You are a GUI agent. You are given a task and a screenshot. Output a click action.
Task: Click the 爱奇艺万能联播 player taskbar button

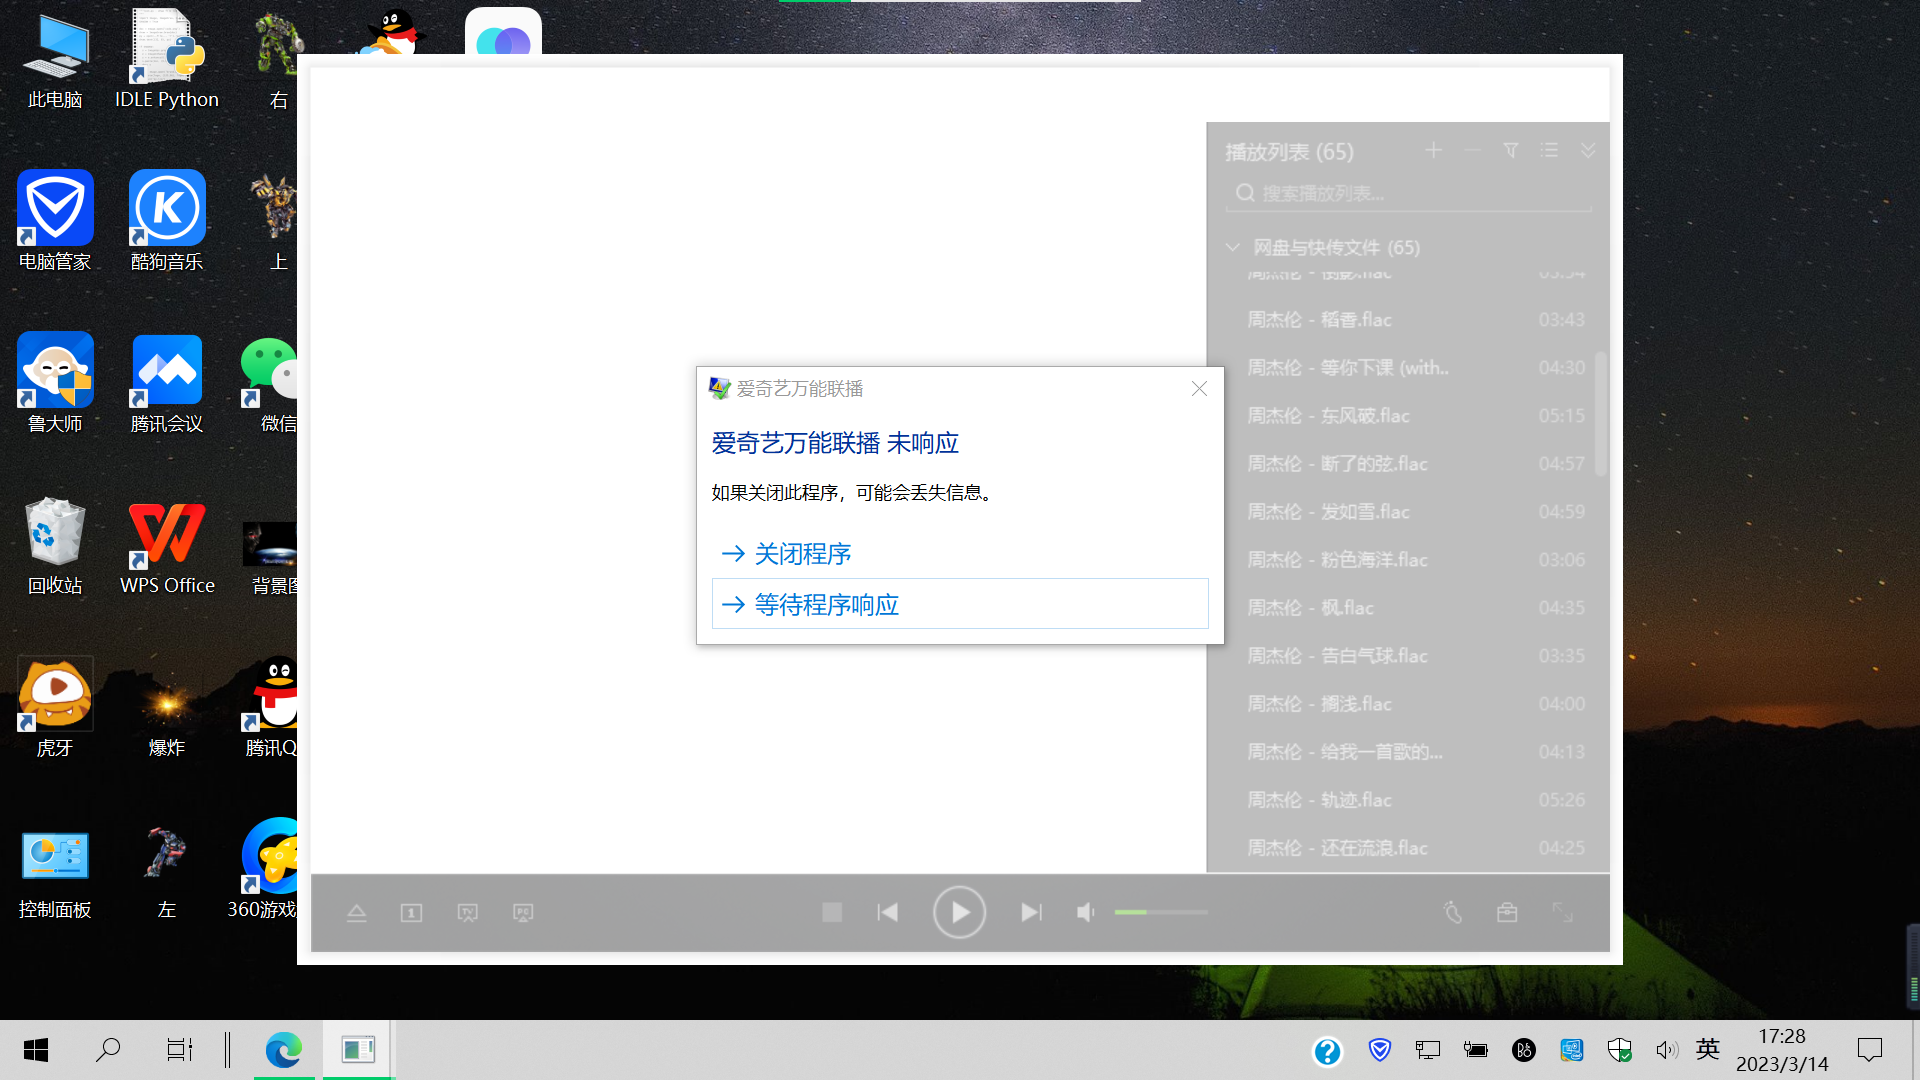[x=358, y=1050]
